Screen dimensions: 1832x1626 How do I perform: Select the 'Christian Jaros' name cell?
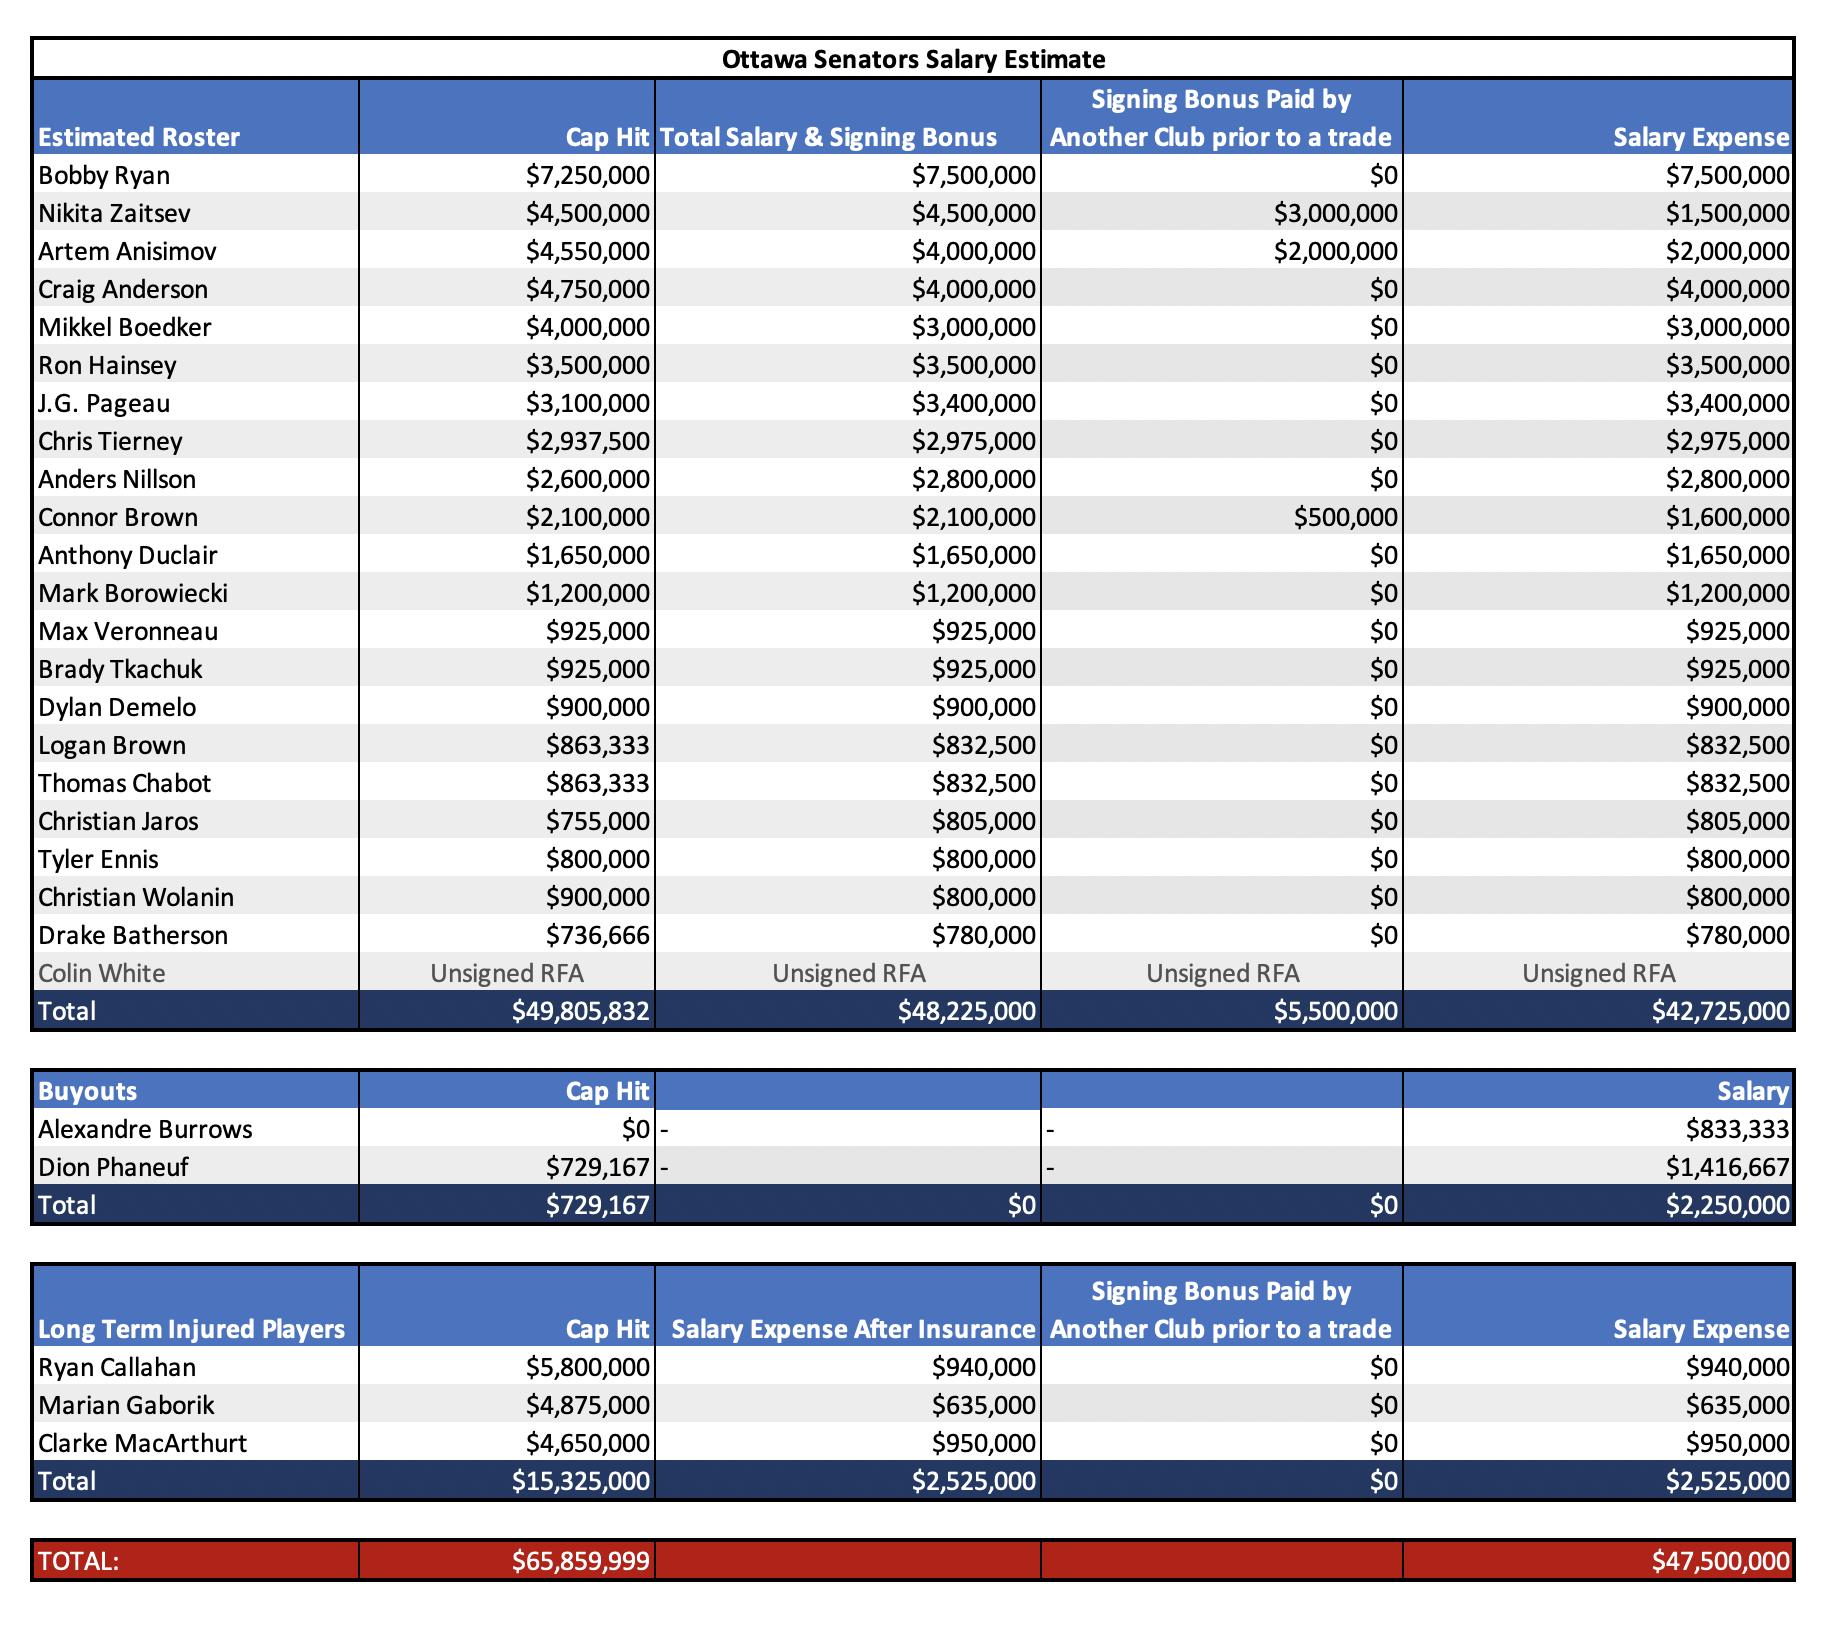click(196, 821)
